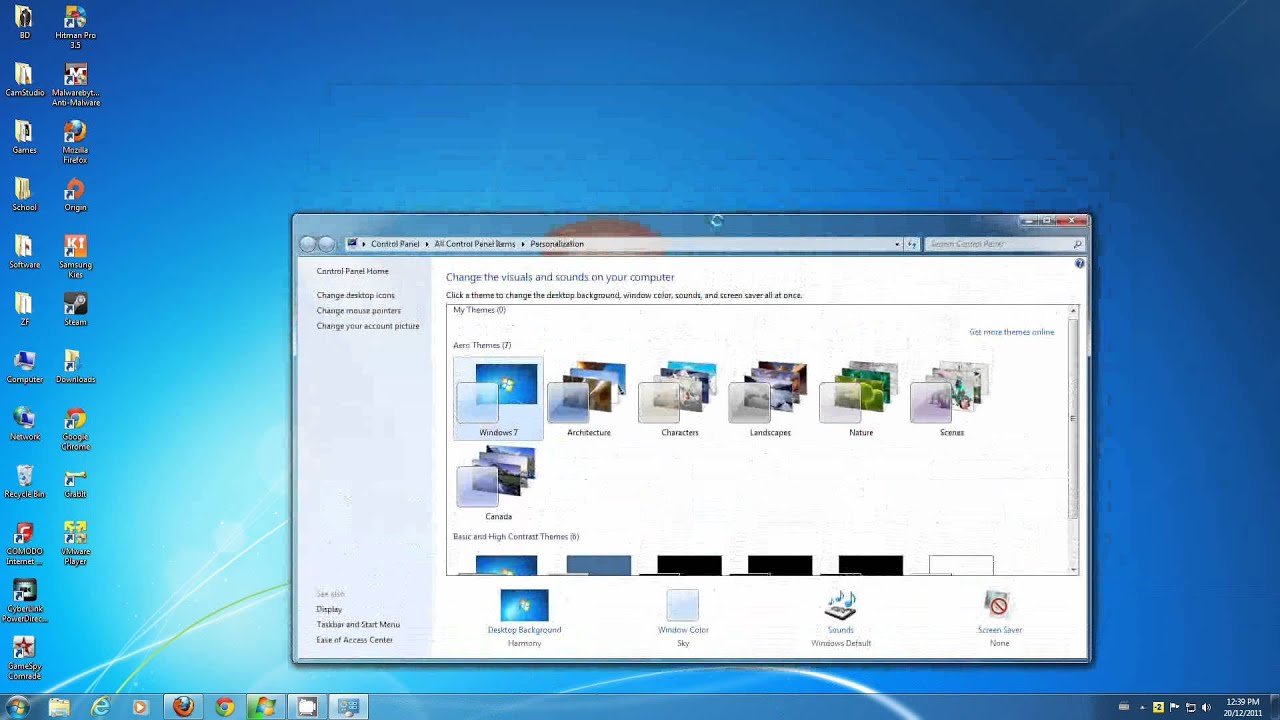1280x720 pixels.
Task: Refresh the Control Panel address bar
Action: click(912, 244)
